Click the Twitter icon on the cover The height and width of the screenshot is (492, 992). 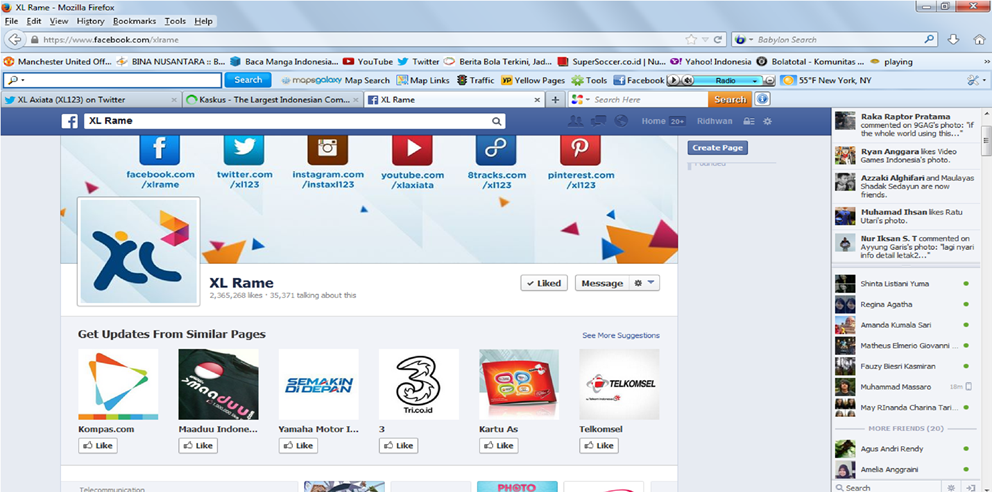244,149
